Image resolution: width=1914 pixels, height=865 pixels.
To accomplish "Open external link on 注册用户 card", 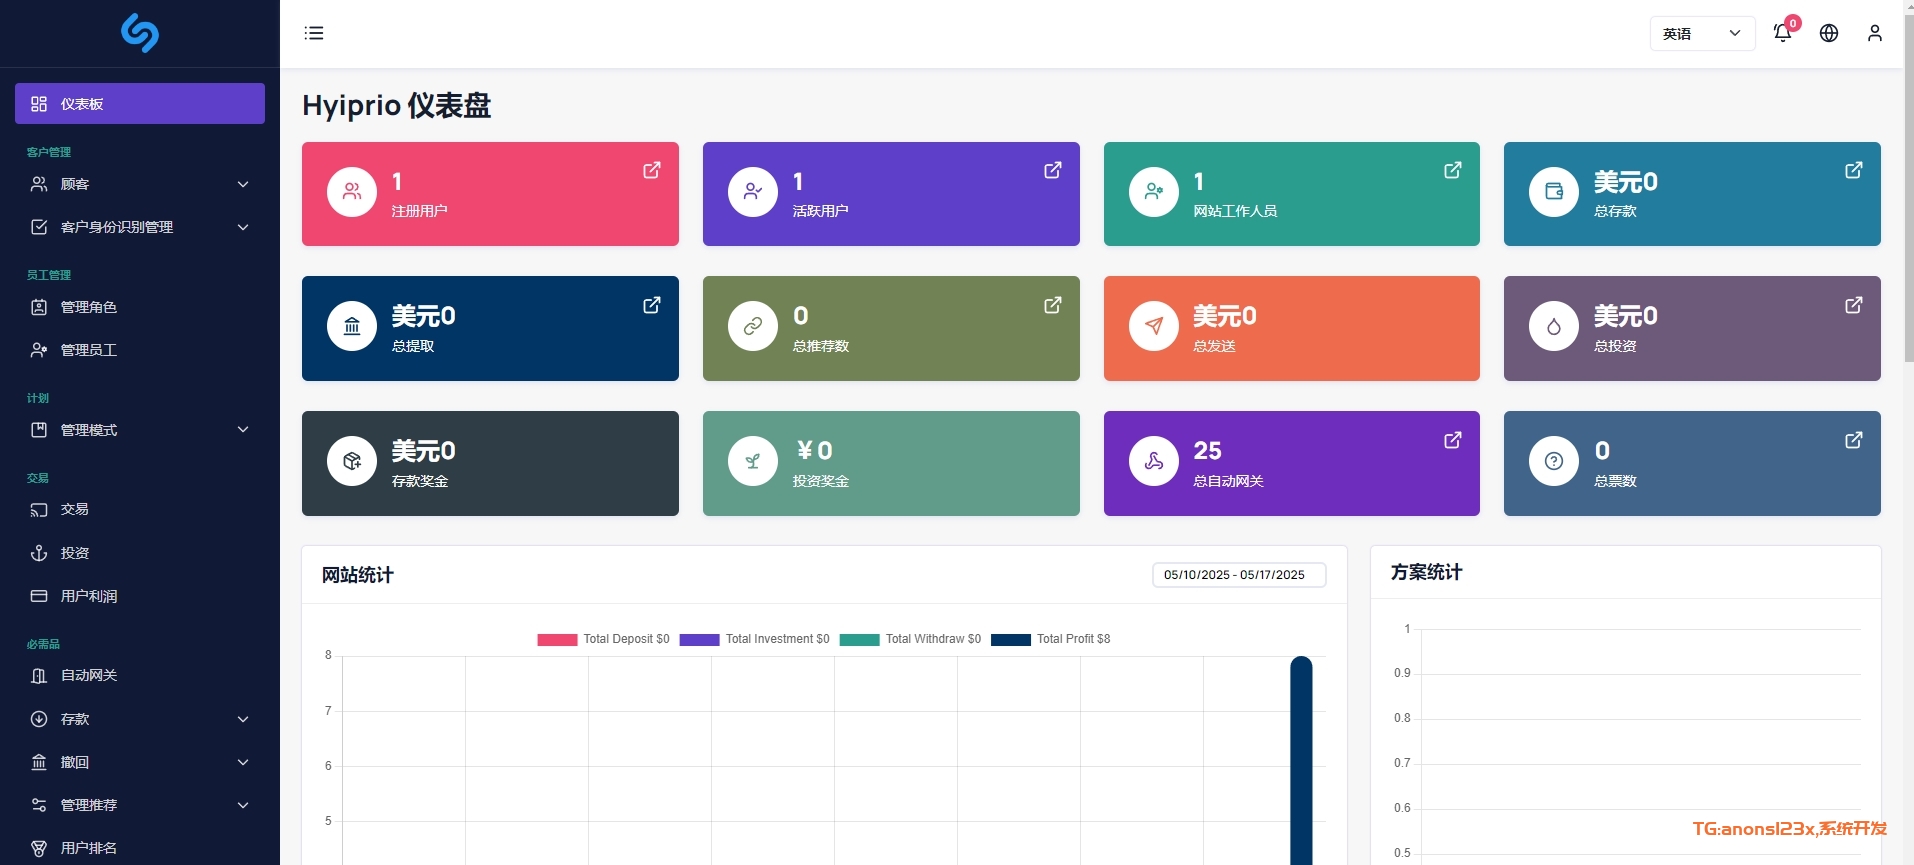I will click(652, 170).
